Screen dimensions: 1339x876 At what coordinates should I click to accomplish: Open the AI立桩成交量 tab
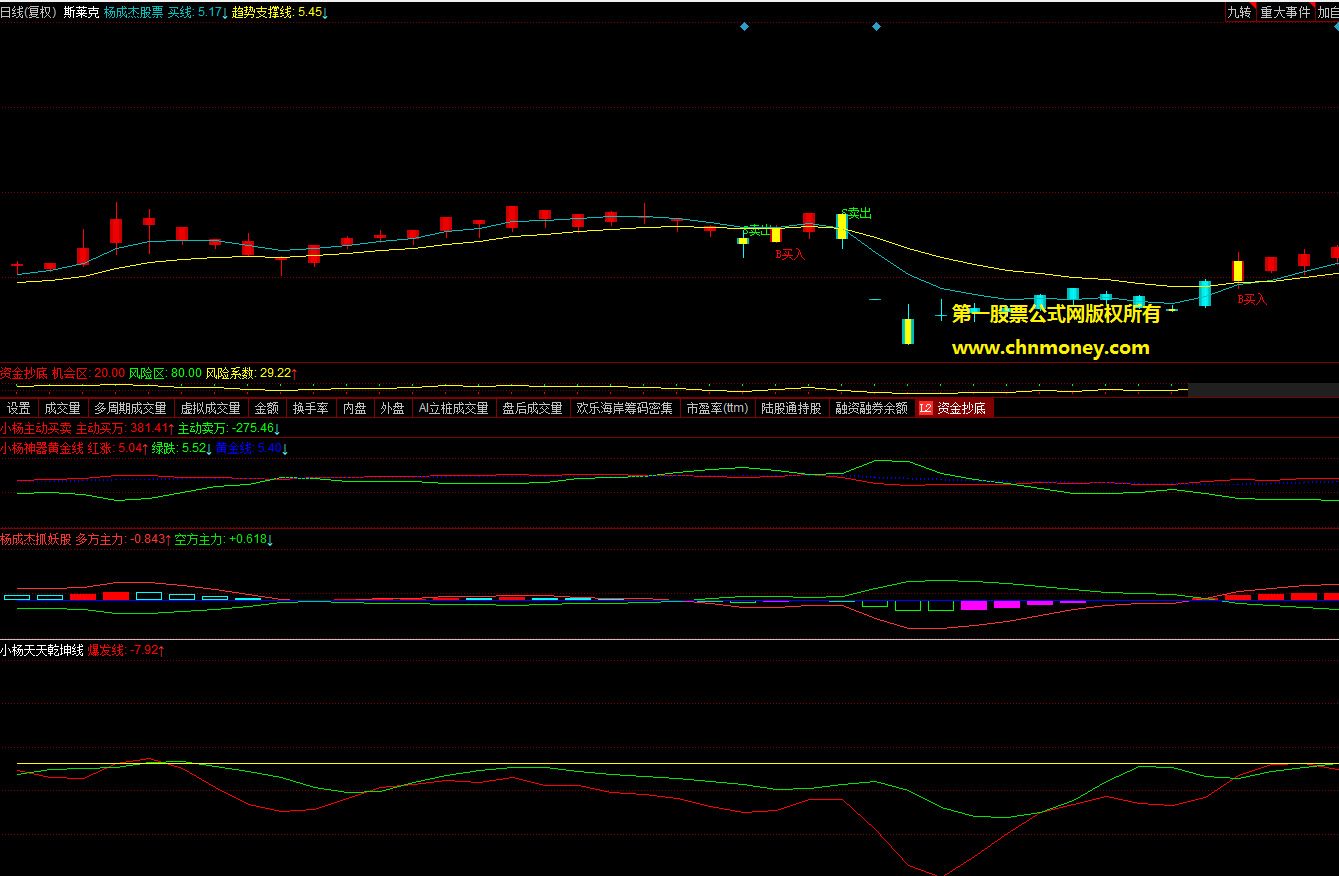coord(453,408)
